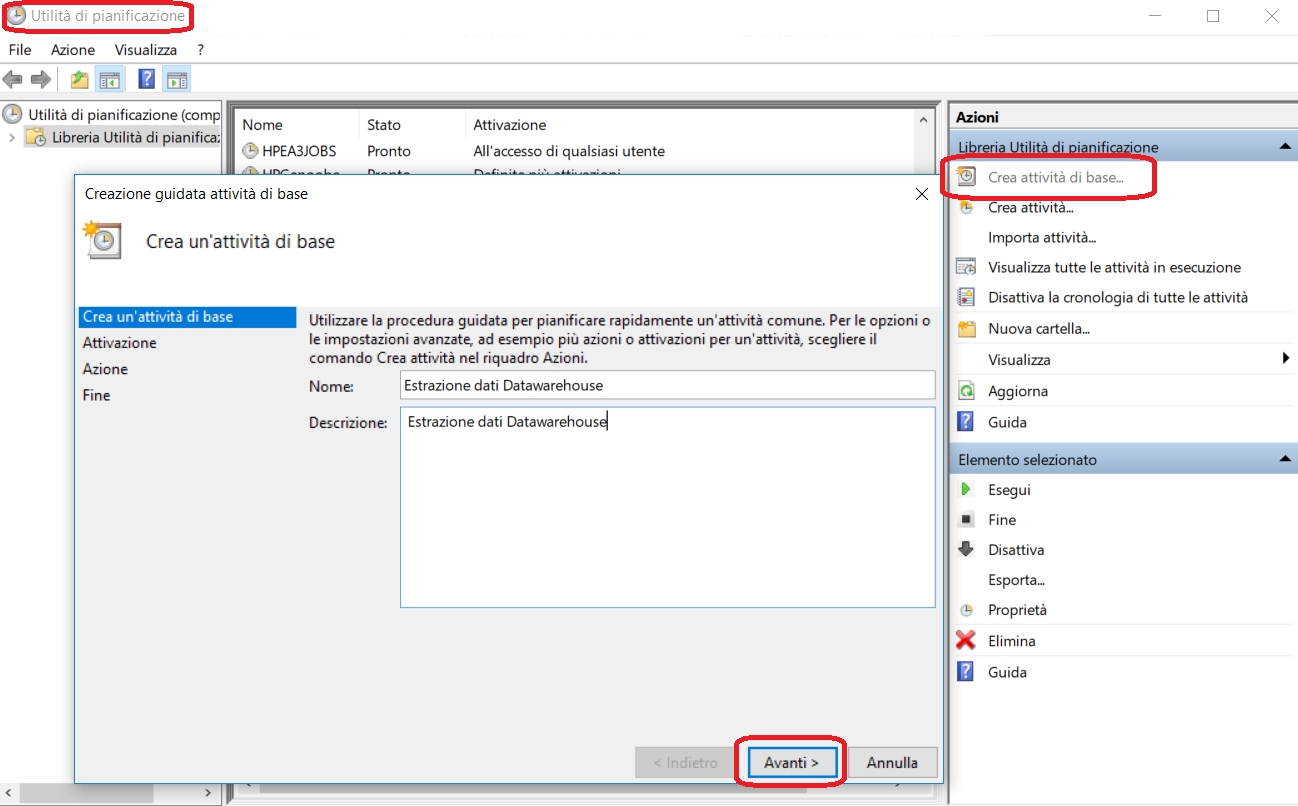This screenshot has width=1298, height=806.
Task: Click the Crea attività di base icon
Action: point(966,177)
